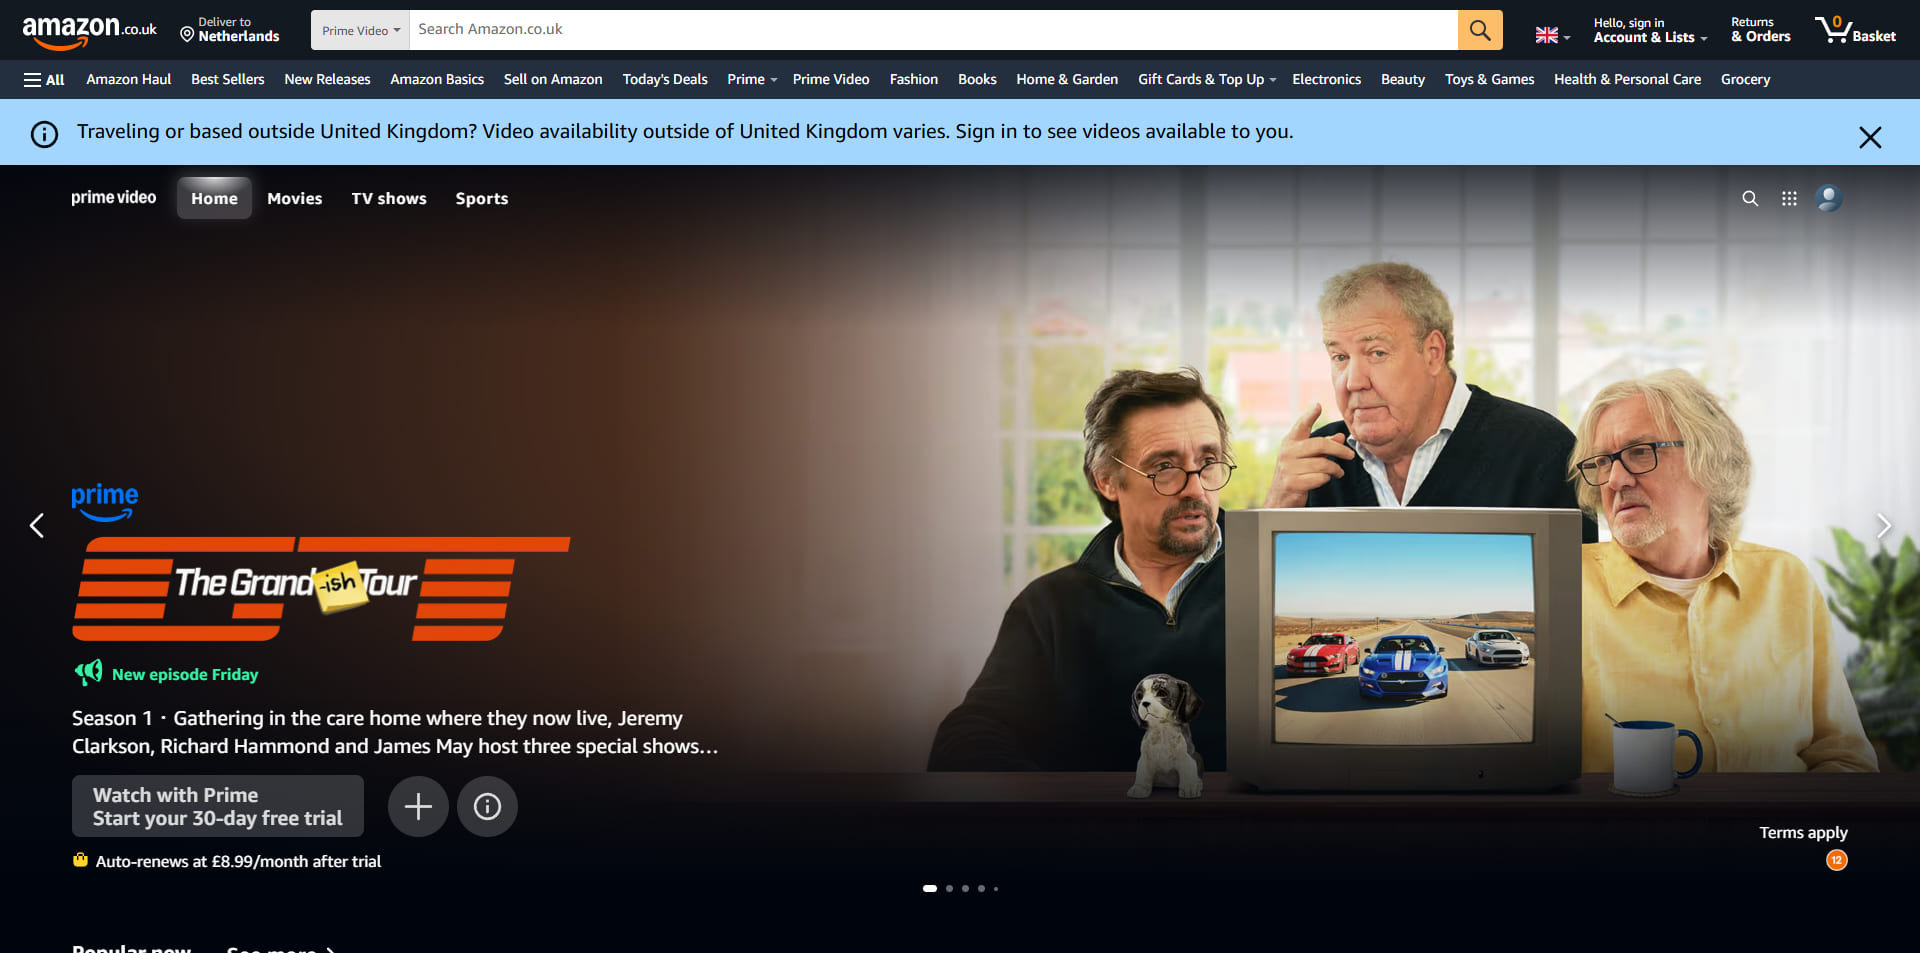Click The Grand-ish Tour title logo
The image size is (1920, 953).
[x=321, y=588]
